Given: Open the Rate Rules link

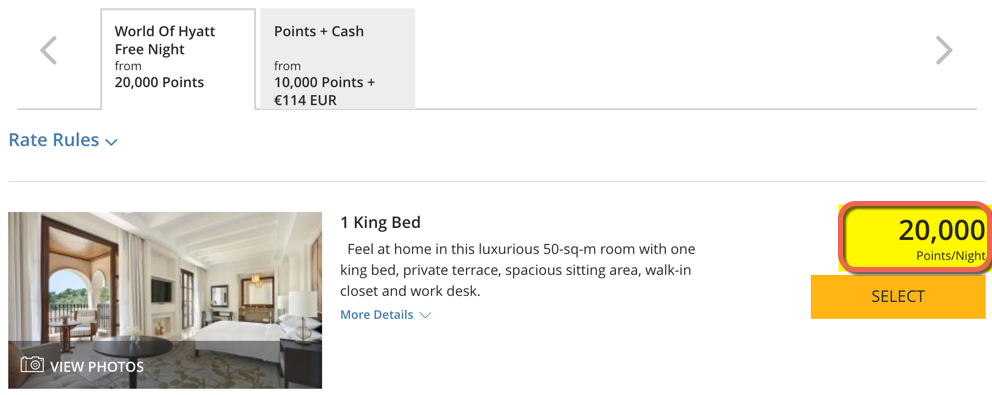Looking at the screenshot, I should [x=54, y=139].
